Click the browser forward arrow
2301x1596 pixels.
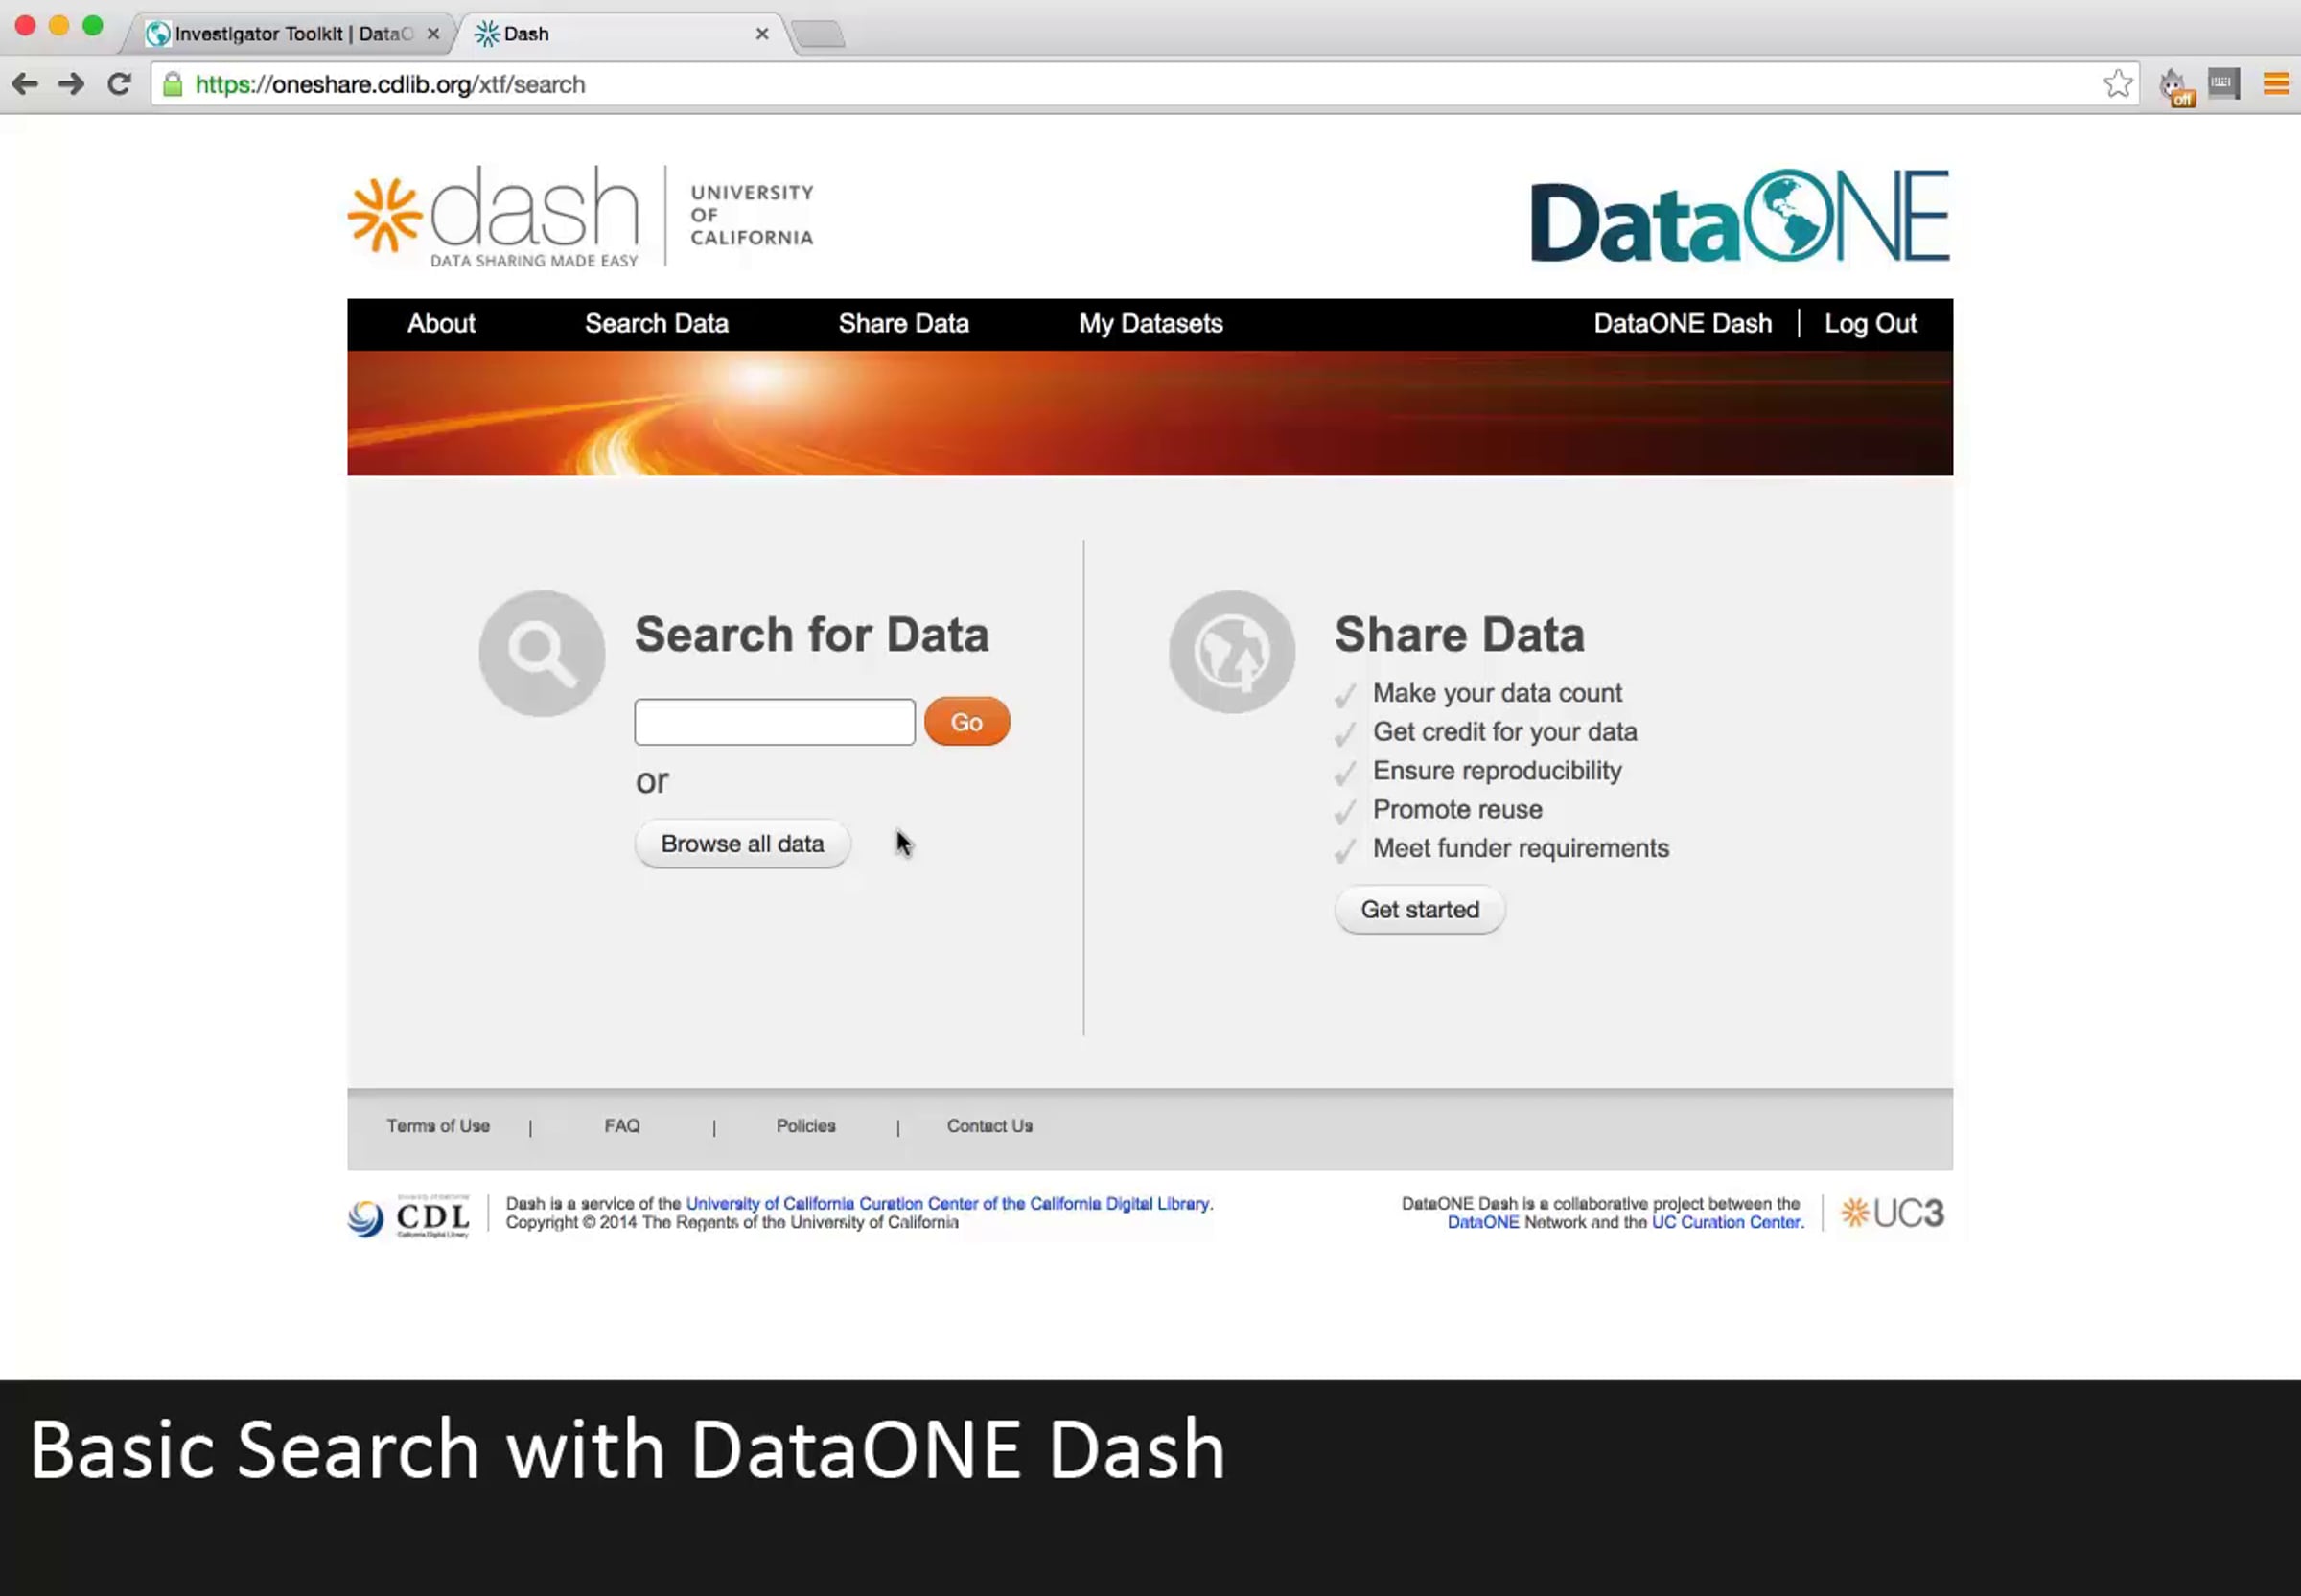[71, 84]
